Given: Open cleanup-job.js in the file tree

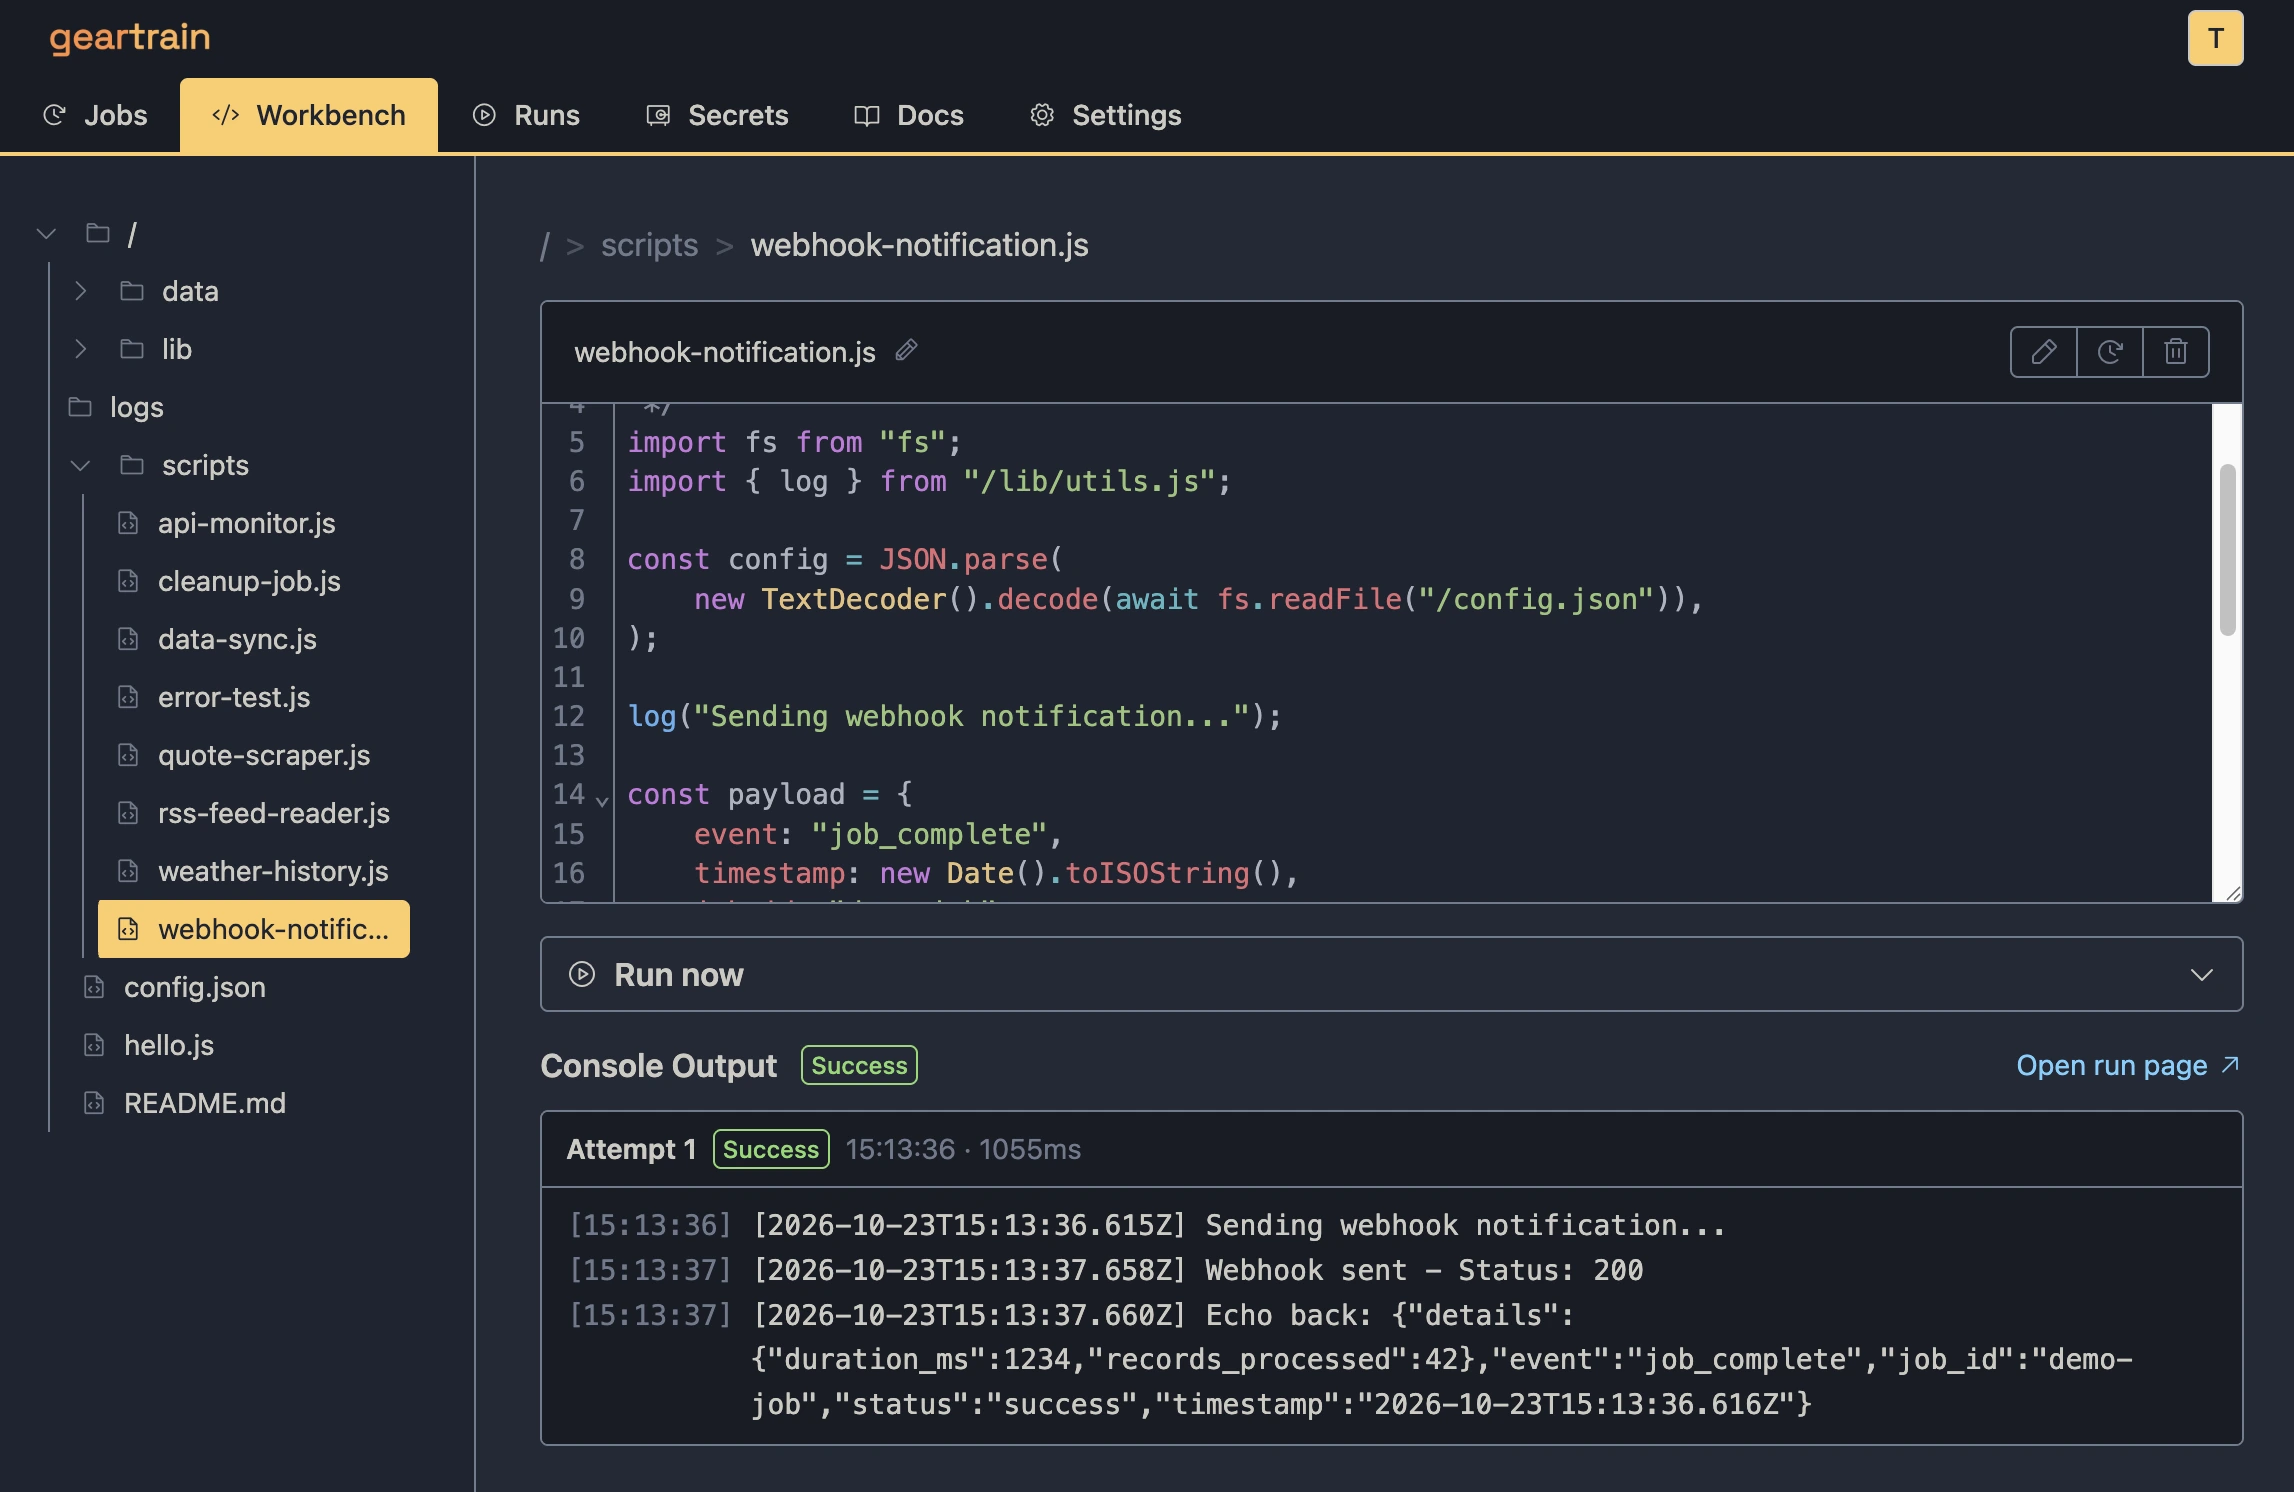Looking at the screenshot, I should click(249, 581).
